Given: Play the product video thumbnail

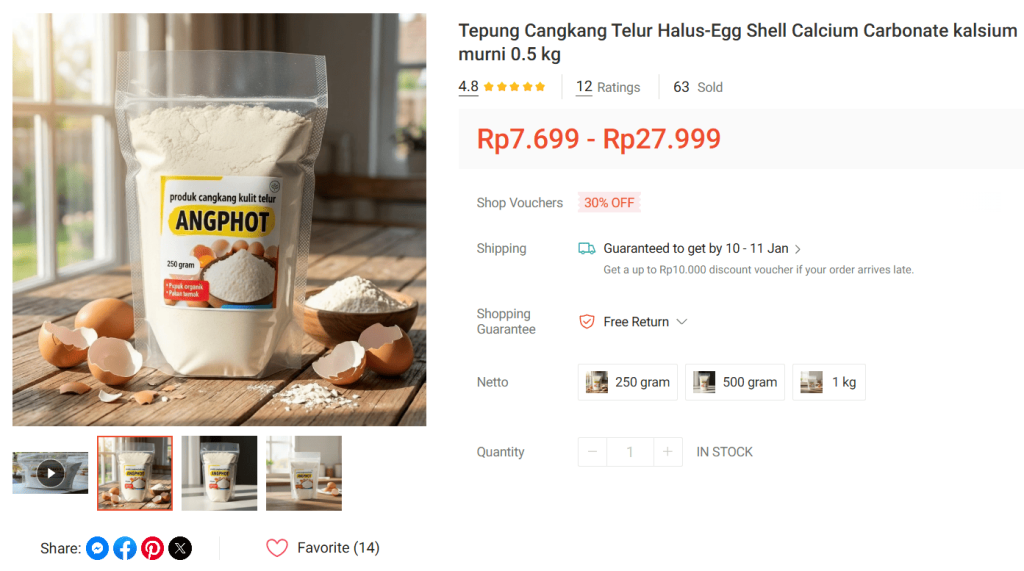Looking at the screenshot, I should click(x=50, y=473).
